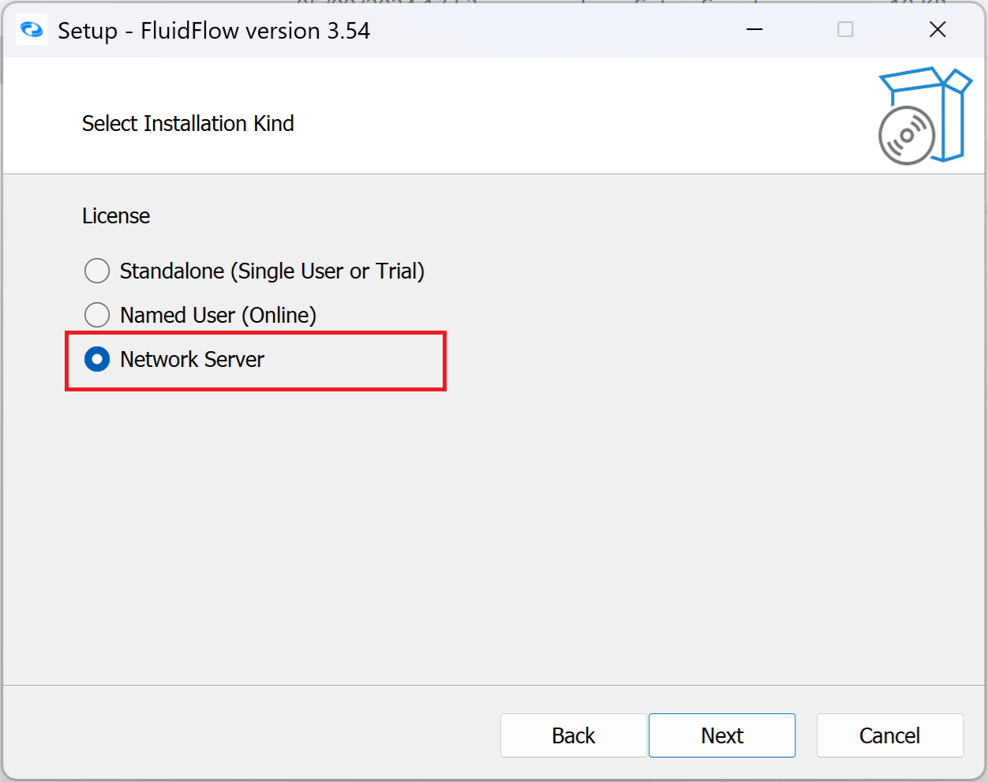The image size is (988, 782).
Task: Click the software package illustration icon
Action: [924, 113]
